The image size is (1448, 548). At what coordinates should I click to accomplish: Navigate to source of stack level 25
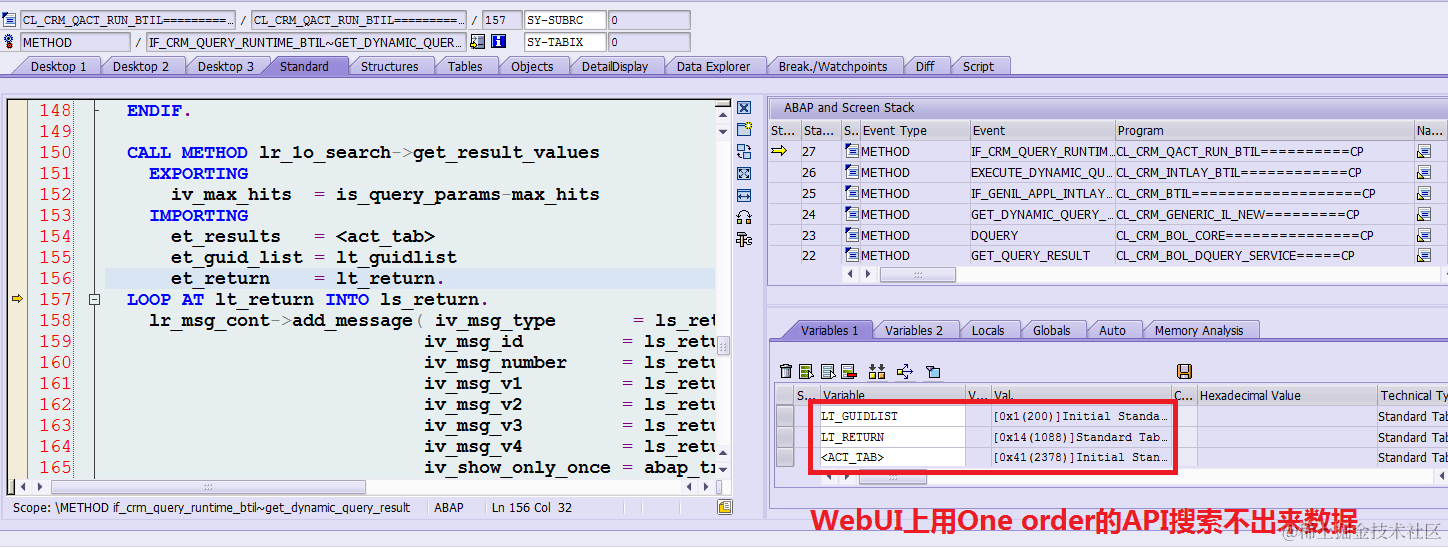1424,194
